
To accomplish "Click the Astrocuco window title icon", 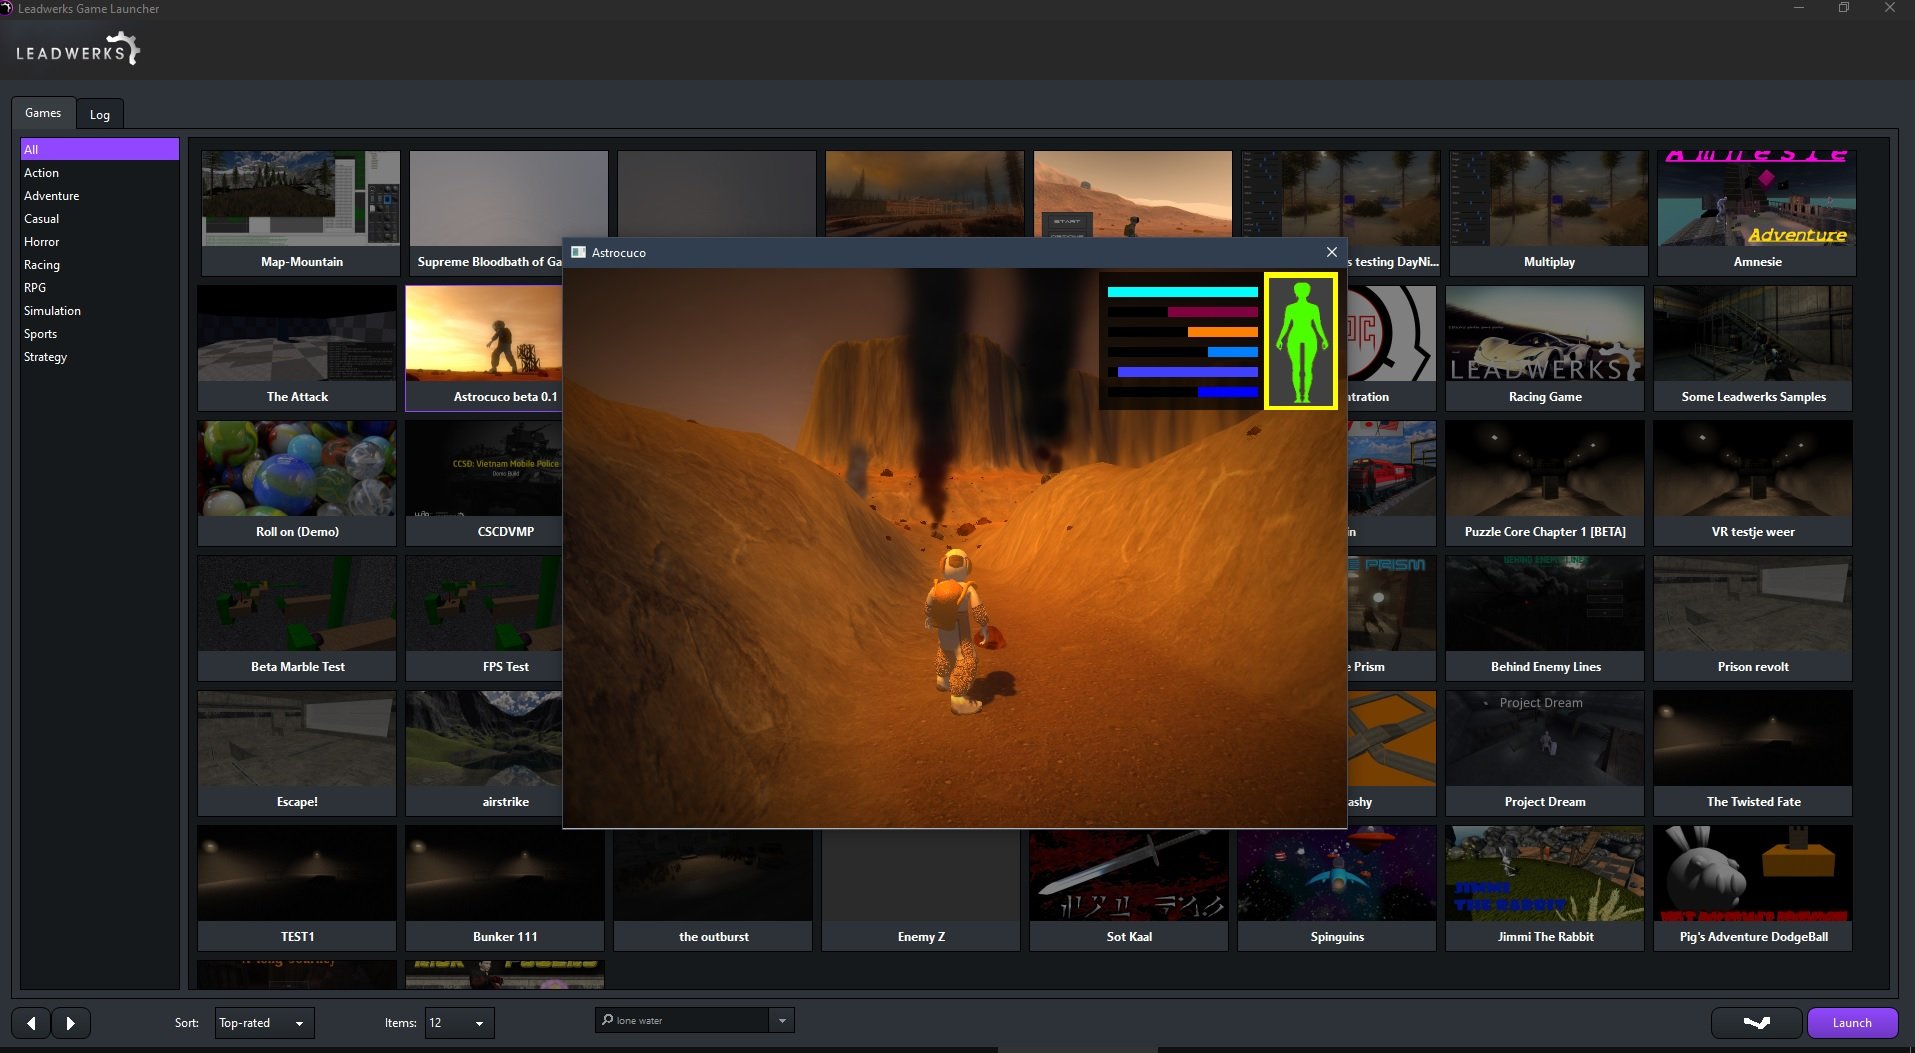I will click(x=578, y=252).
